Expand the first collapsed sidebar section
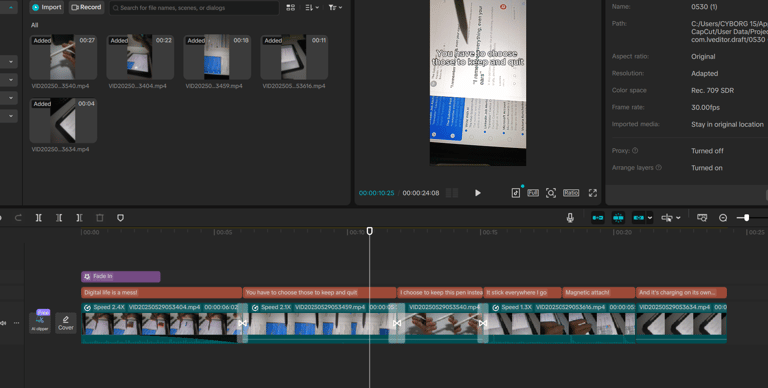768x388 pixels. (x=10, y=62)
